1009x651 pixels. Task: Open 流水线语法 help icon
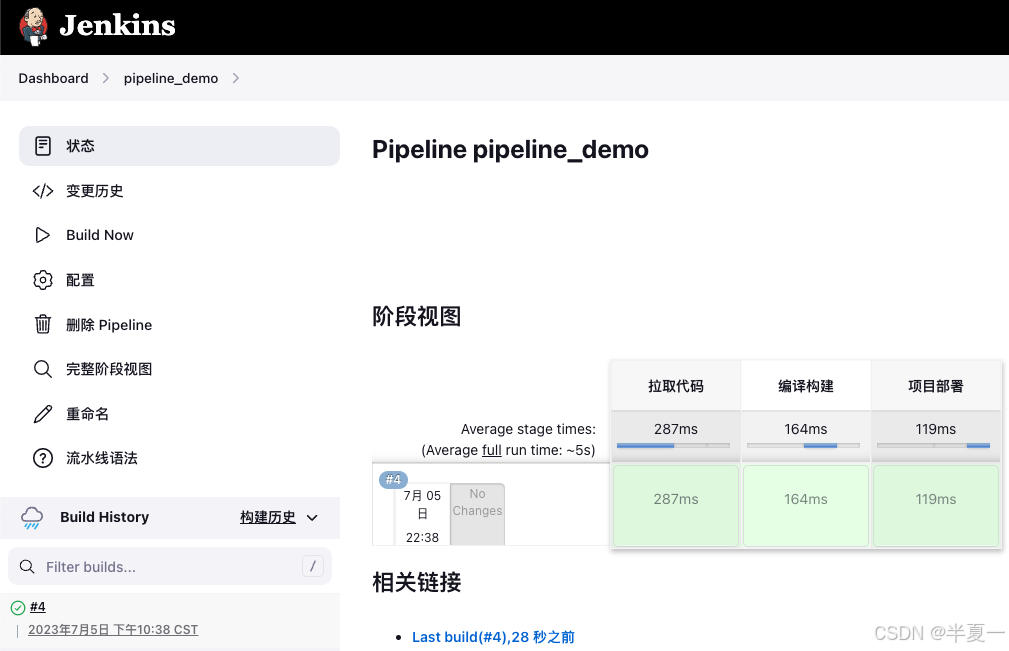click(43, 458)
